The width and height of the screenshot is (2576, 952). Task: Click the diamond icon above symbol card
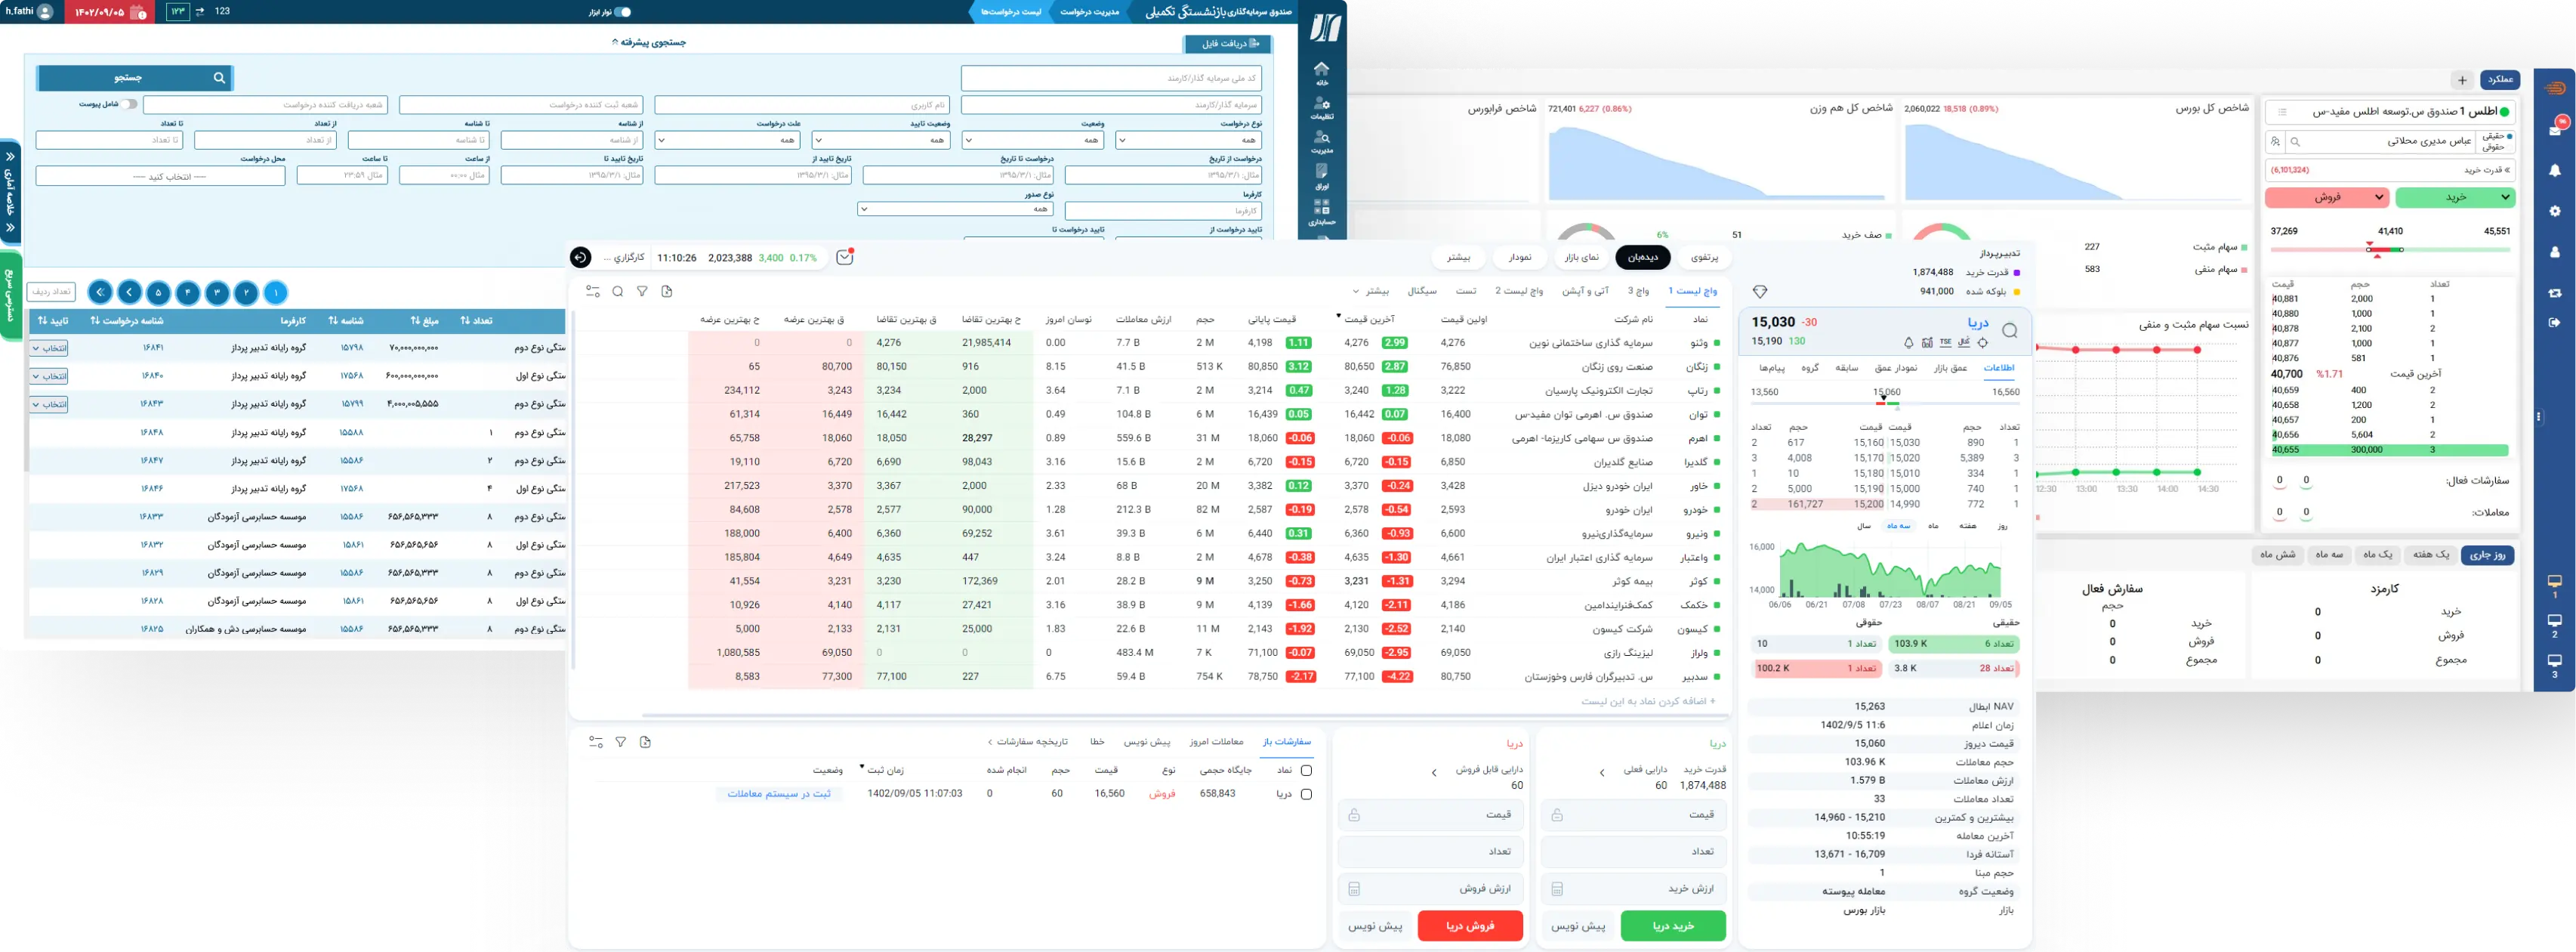pos(1760,291)
